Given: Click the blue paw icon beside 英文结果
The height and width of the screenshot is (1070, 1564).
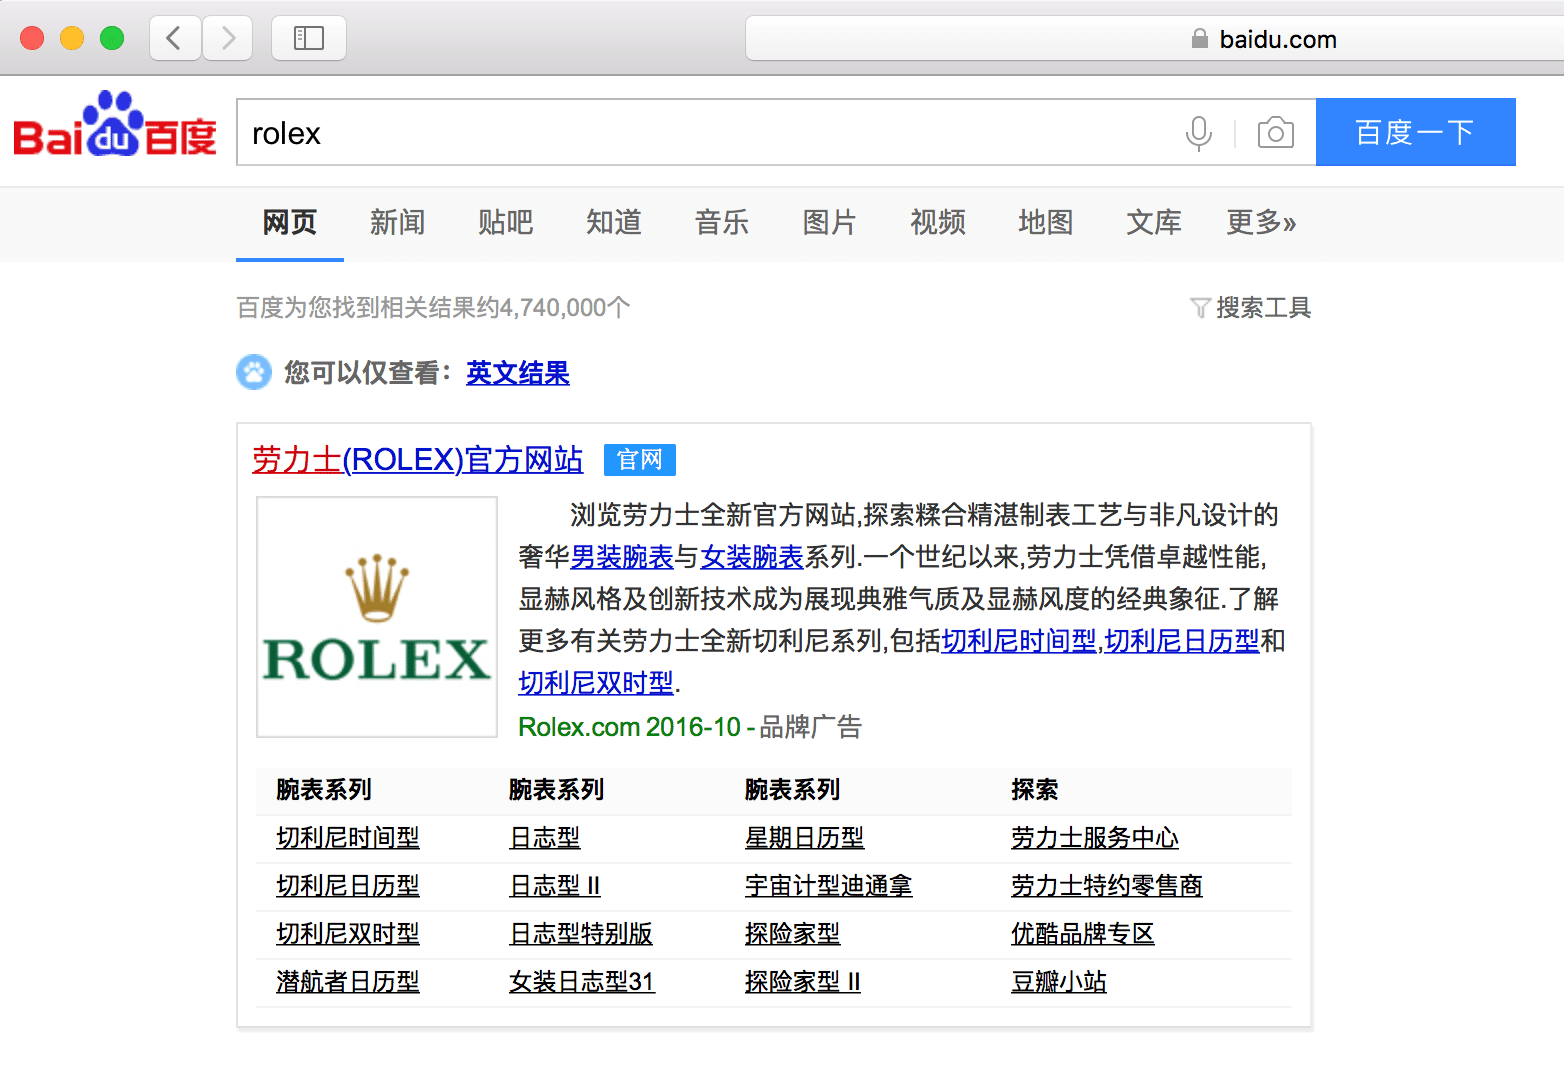Looking at the screenshot, I should click(254, 372).
